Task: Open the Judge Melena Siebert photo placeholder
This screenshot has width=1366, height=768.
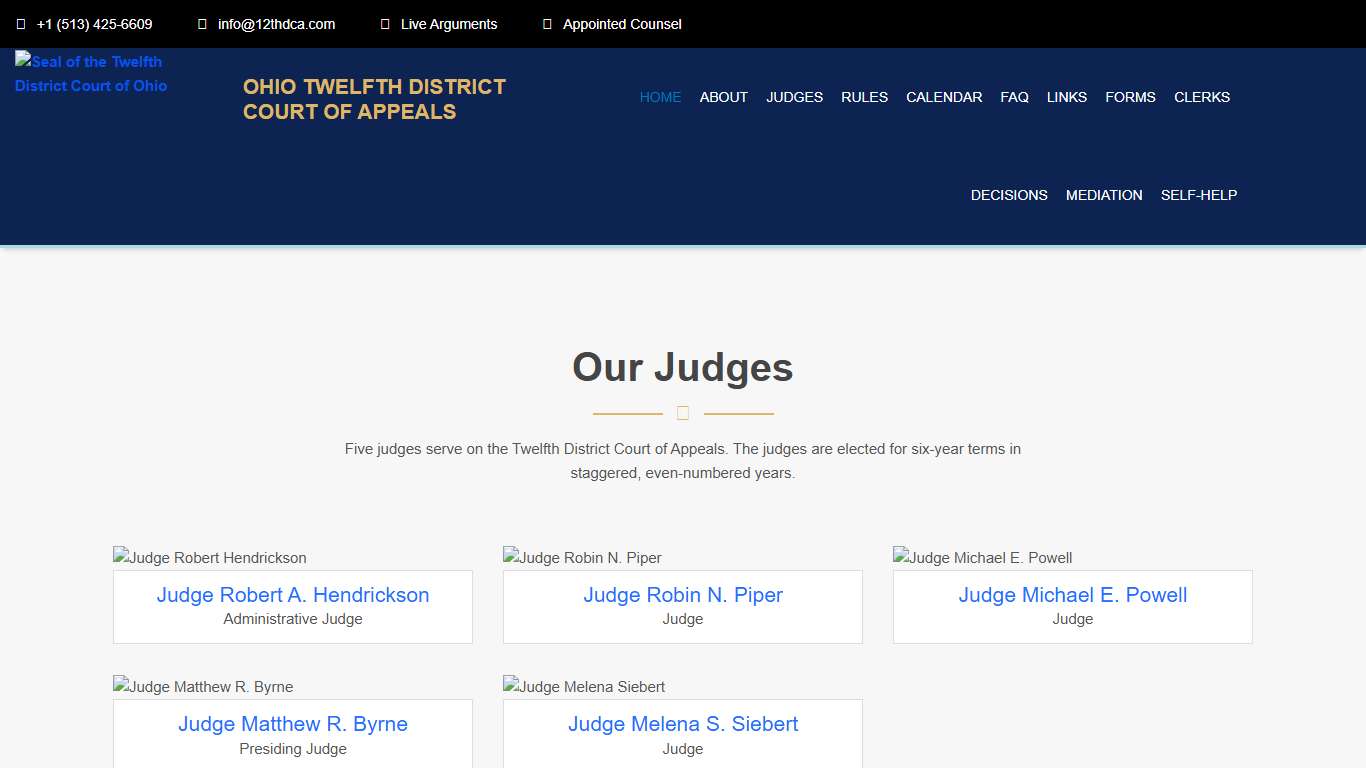Action: [583, 686]
